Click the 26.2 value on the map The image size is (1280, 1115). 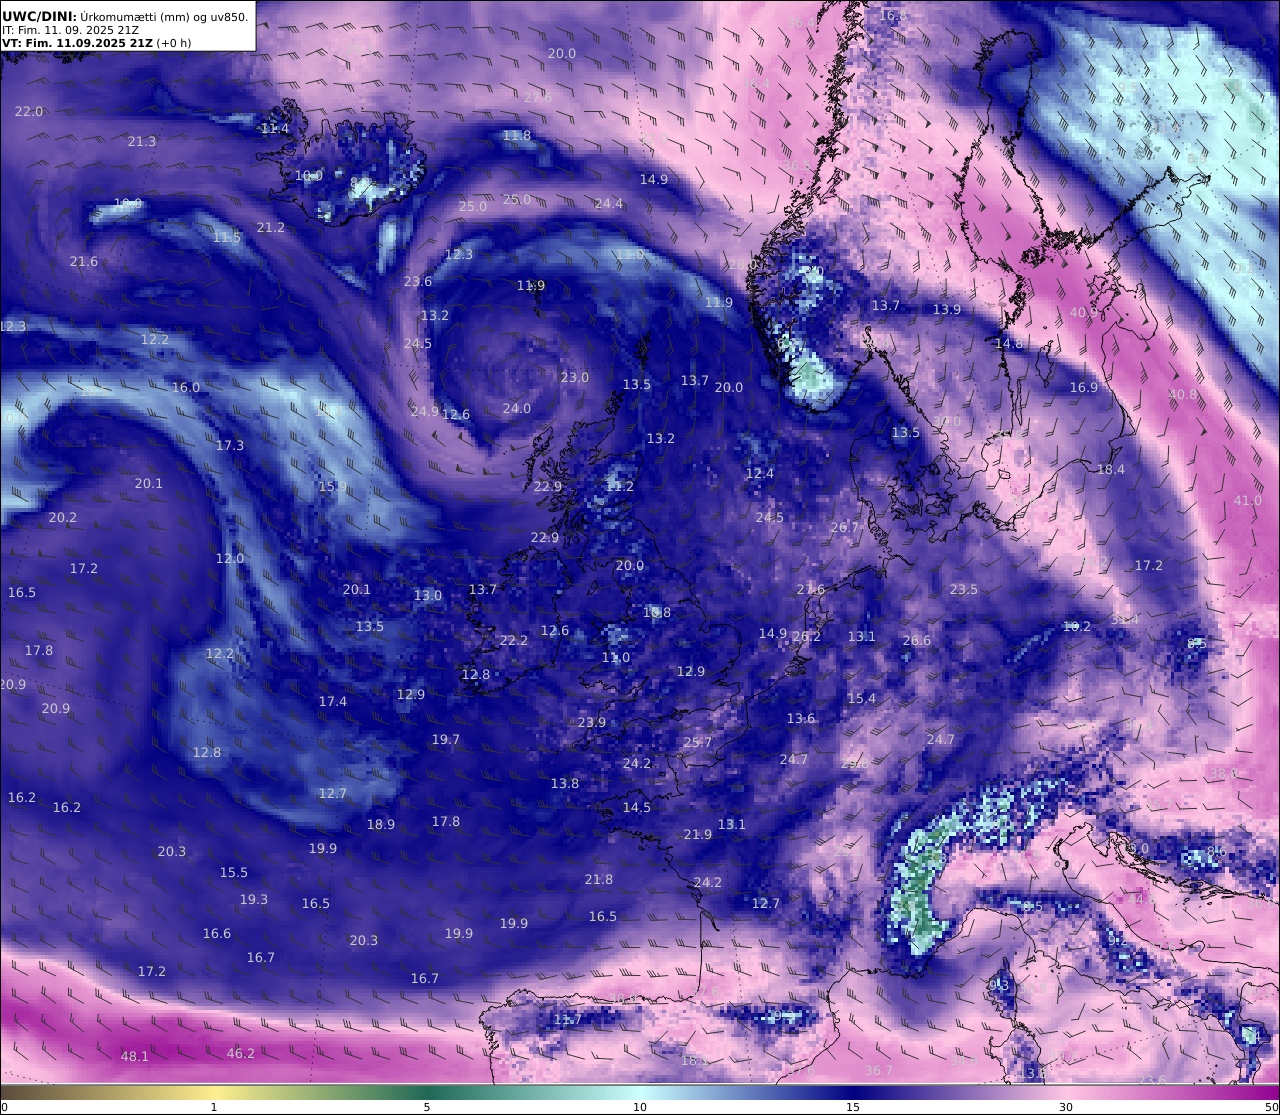click(807, 636)
